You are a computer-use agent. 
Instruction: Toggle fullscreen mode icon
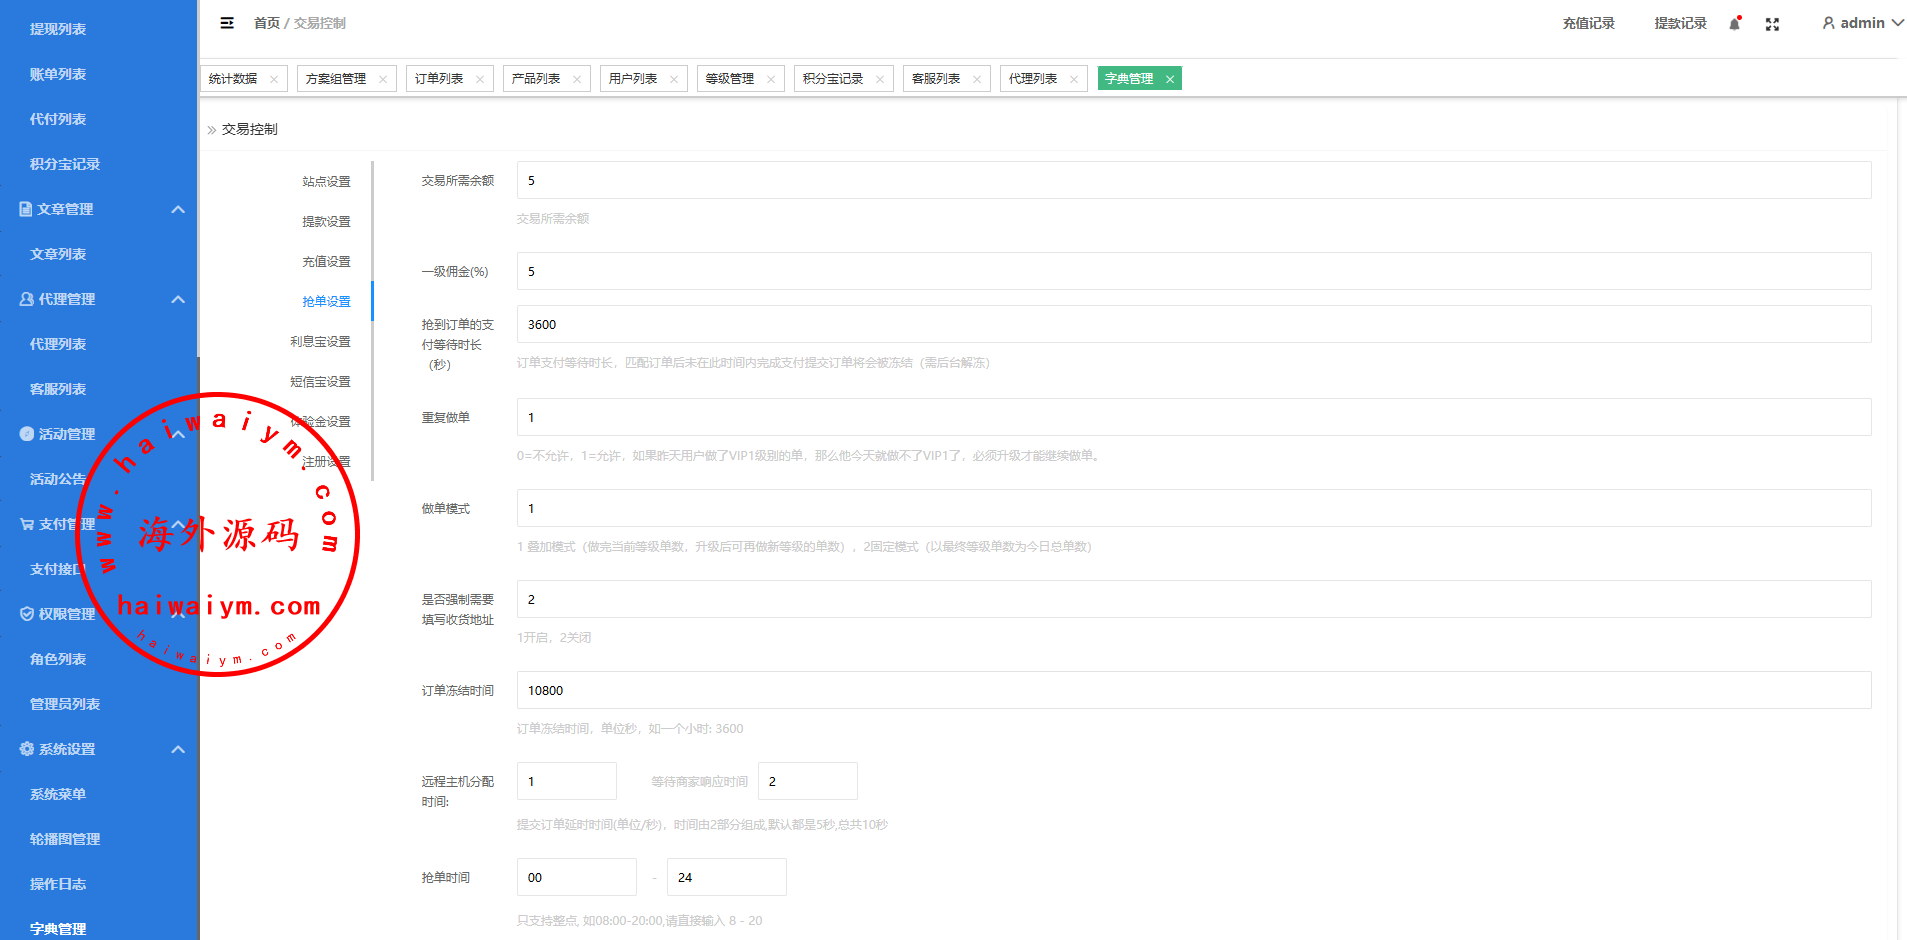pyautogui.click(x=1772, y=24)
